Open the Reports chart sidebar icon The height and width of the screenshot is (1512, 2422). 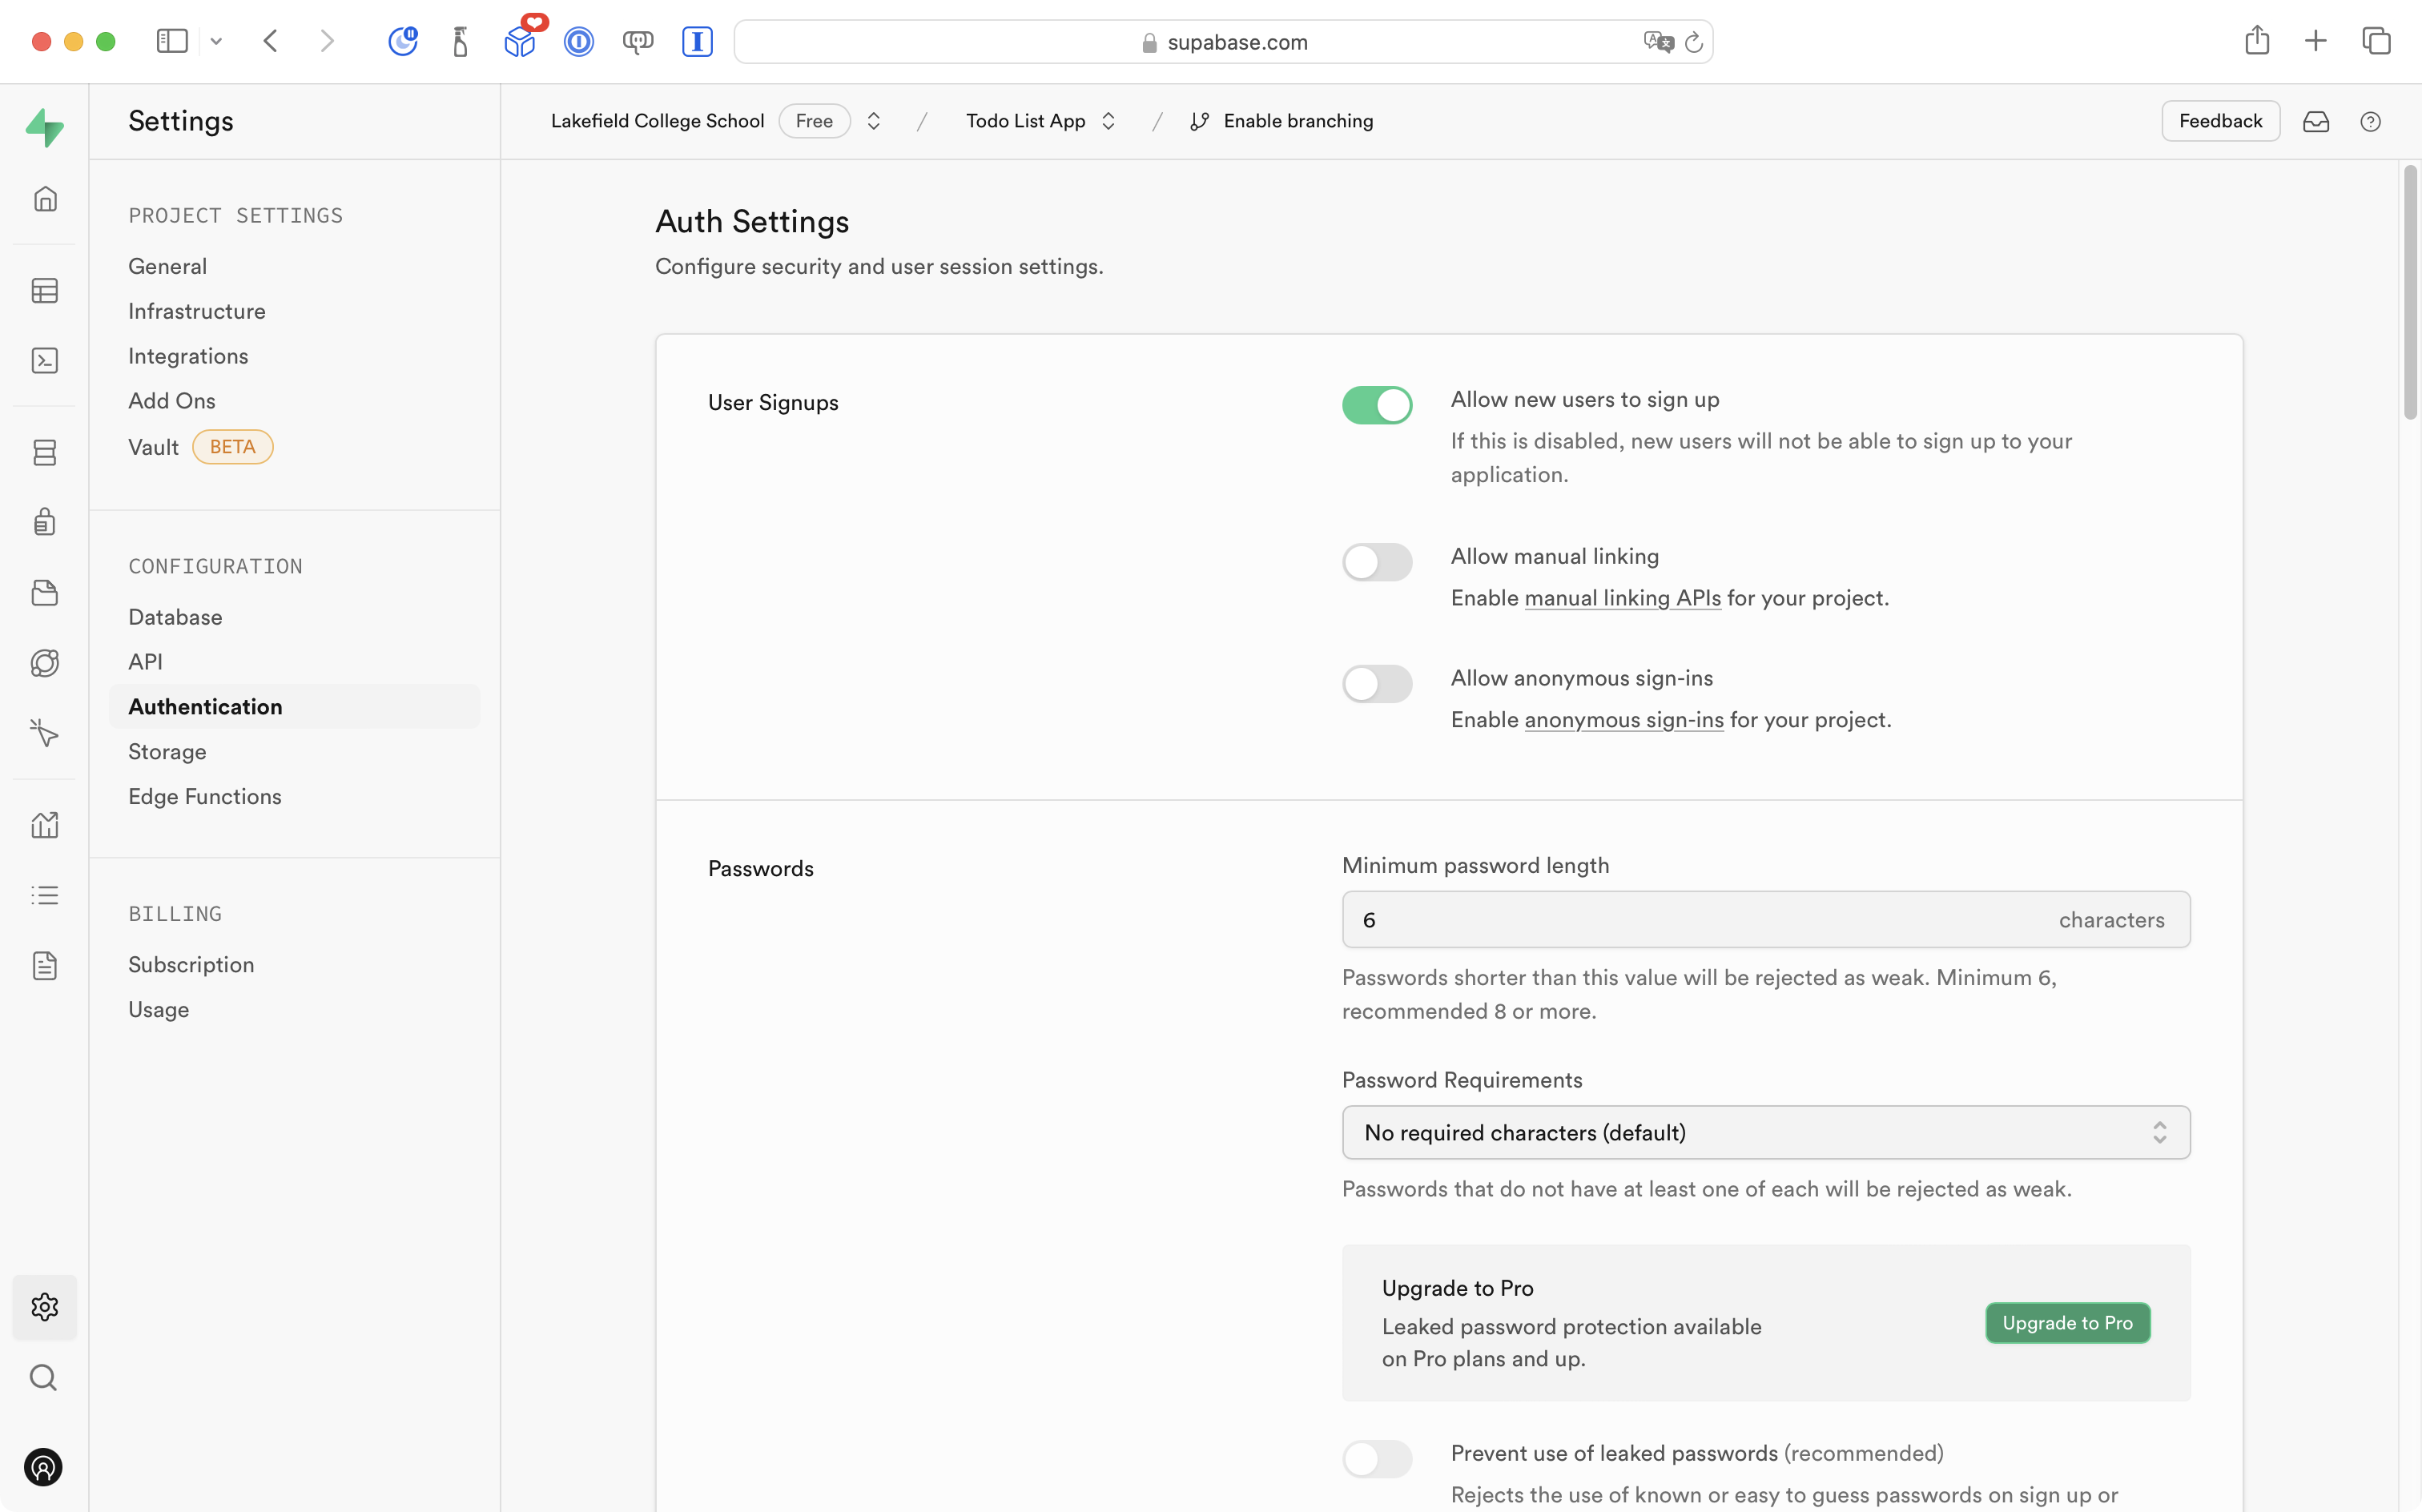pos(44,825)
